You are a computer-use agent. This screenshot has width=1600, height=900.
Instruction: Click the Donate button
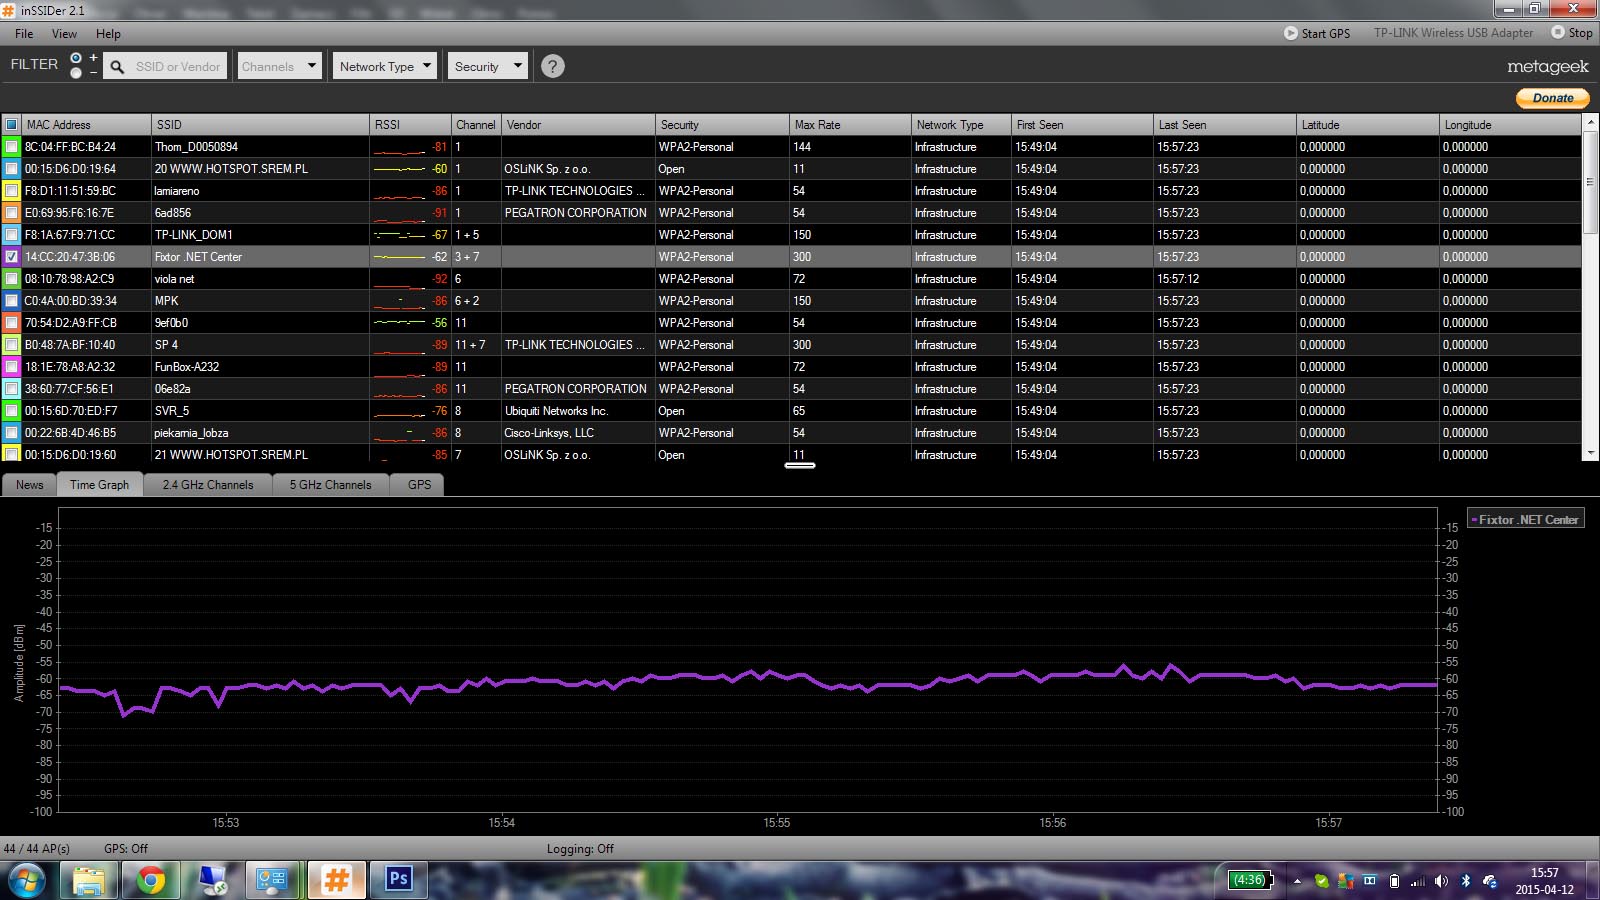coord(1552,98)
